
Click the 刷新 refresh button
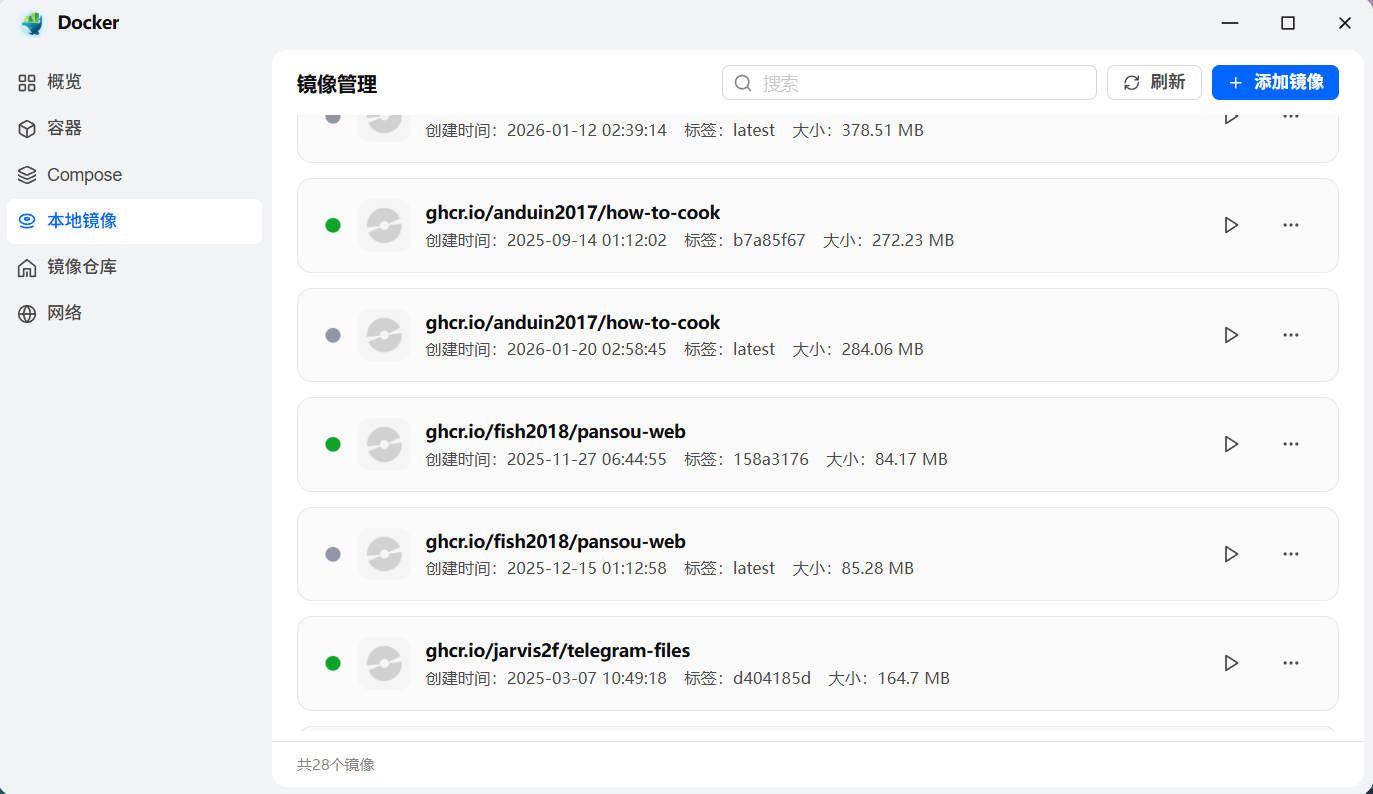tap(1154, 82)
